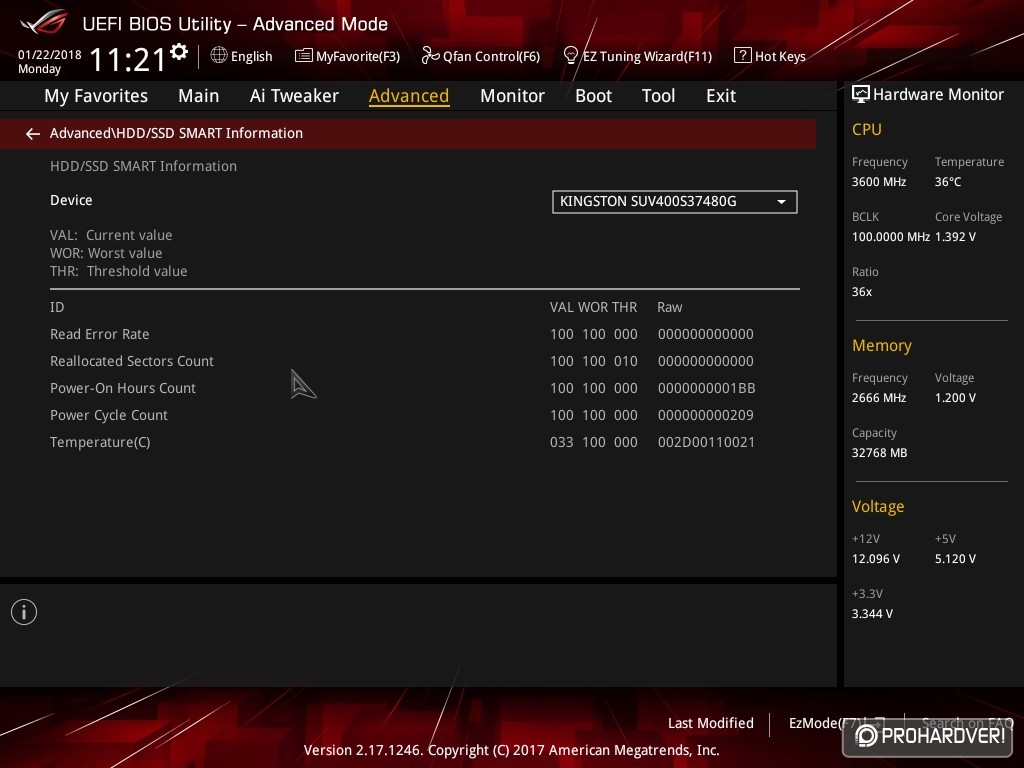Screen dimensions: 1024x768
Task: Click the Hot Keys question mark icon
Action: [743, 56]
